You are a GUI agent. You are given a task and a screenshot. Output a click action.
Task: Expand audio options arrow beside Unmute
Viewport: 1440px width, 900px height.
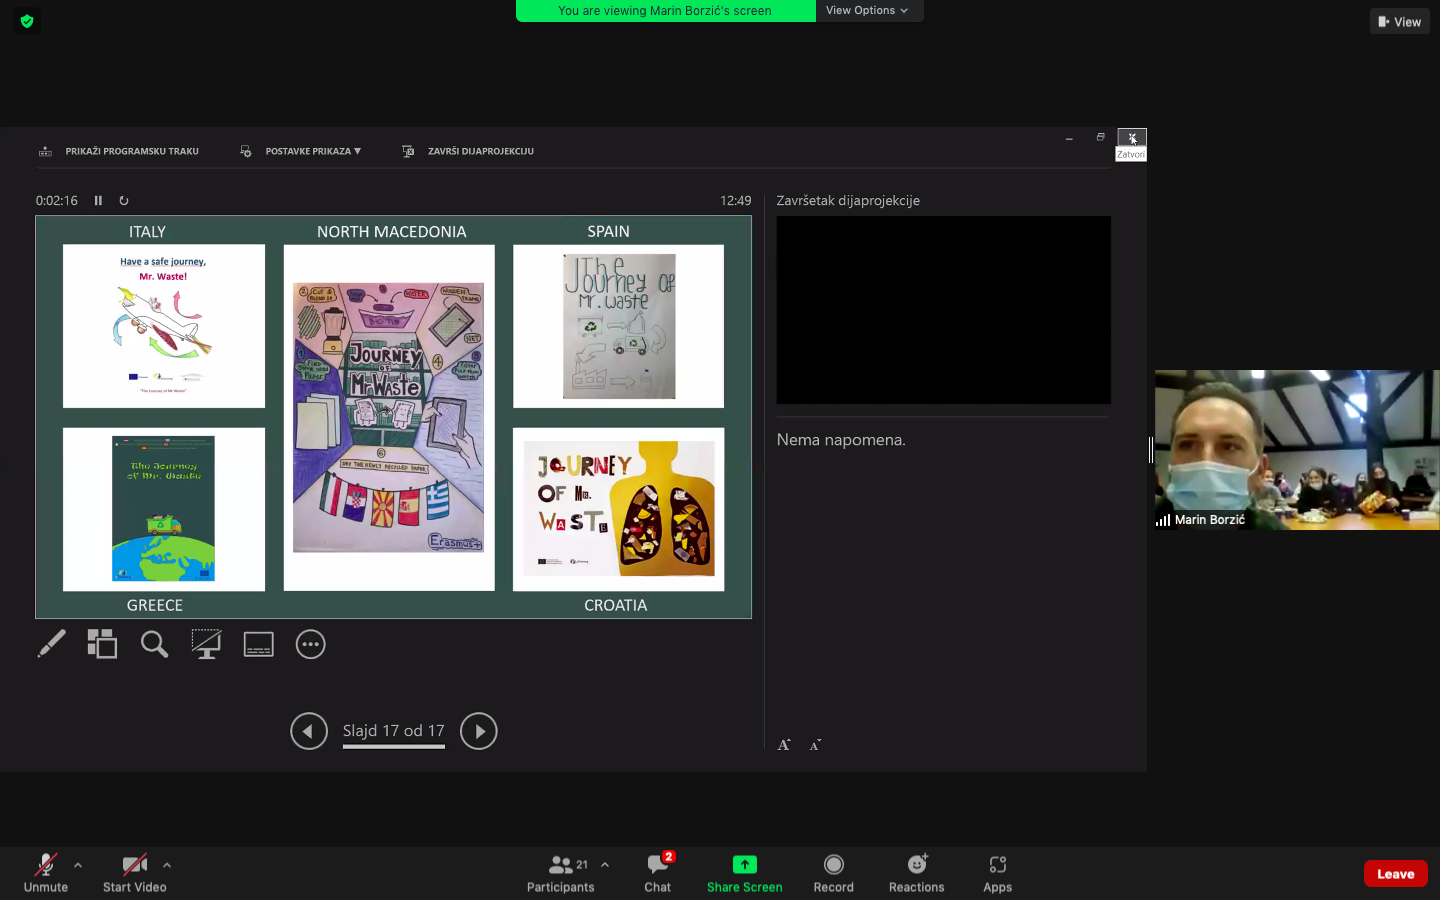click(x=78, y=865)
